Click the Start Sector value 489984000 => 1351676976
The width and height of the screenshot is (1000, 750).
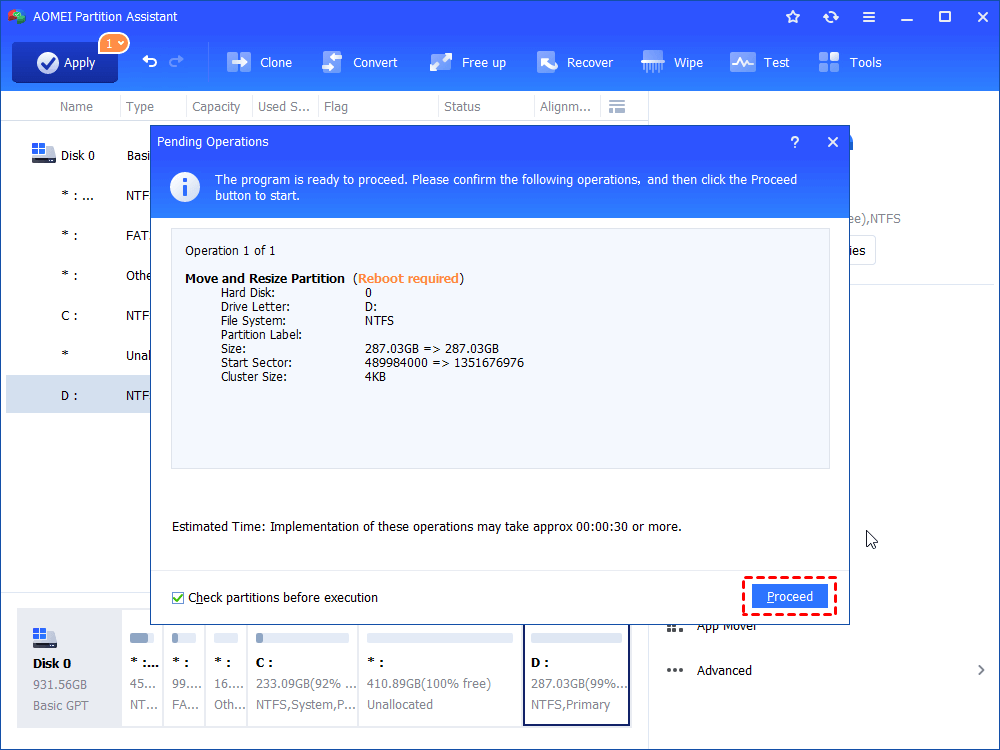[444, 362]
